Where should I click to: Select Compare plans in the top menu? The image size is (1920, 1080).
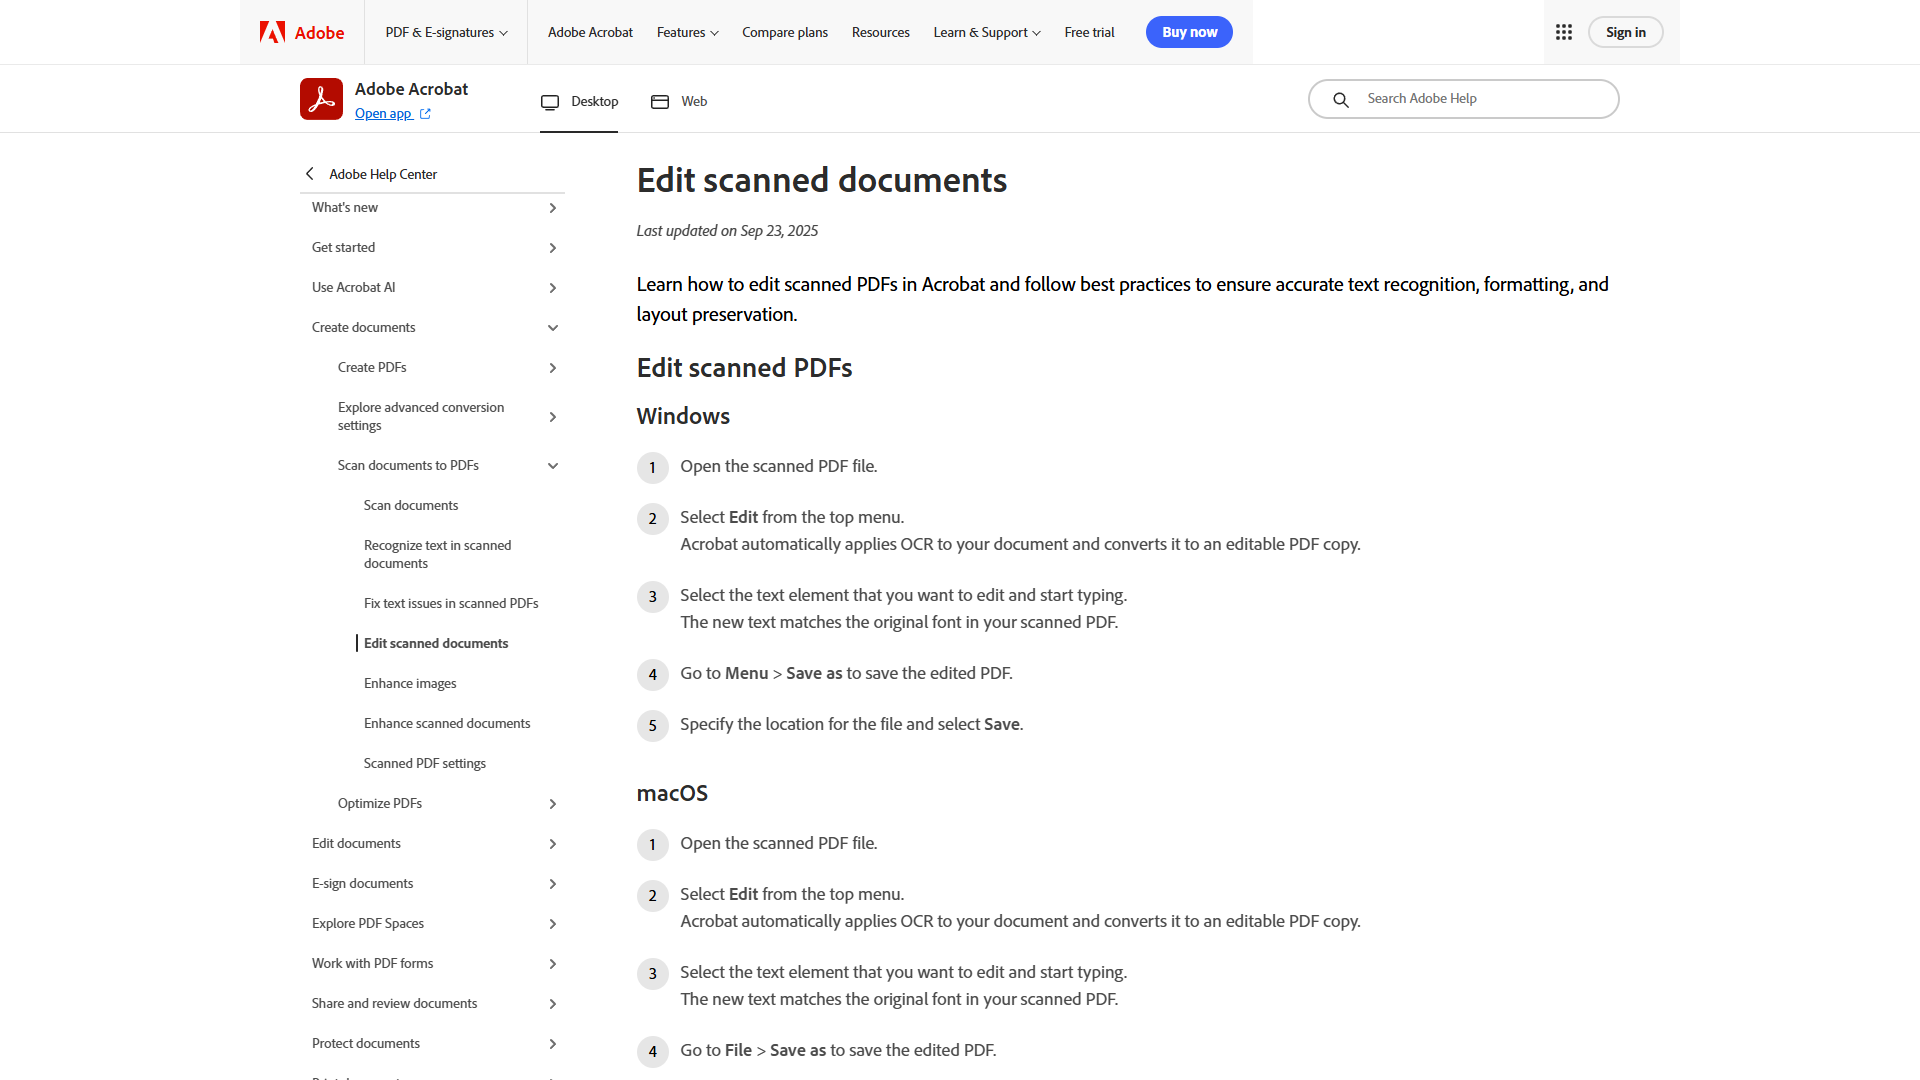784,31
